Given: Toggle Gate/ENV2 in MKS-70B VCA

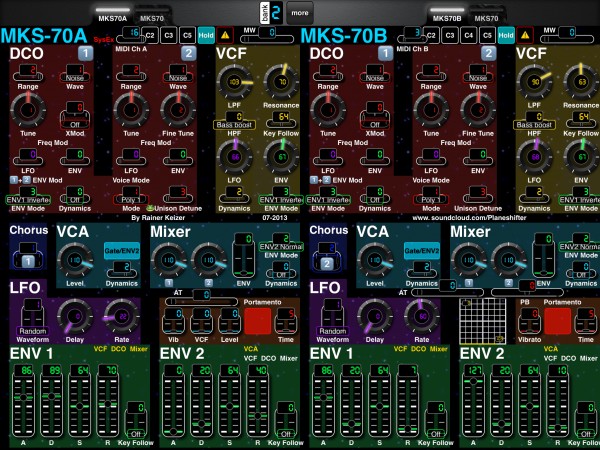Looking at the screenshot, I should [422, 251].
